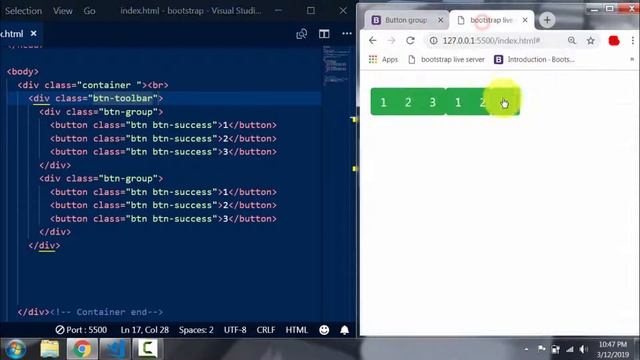Screen dimensions: 640x360
Task: Split the editor with the split icon
Action: [x=324, y=34]
